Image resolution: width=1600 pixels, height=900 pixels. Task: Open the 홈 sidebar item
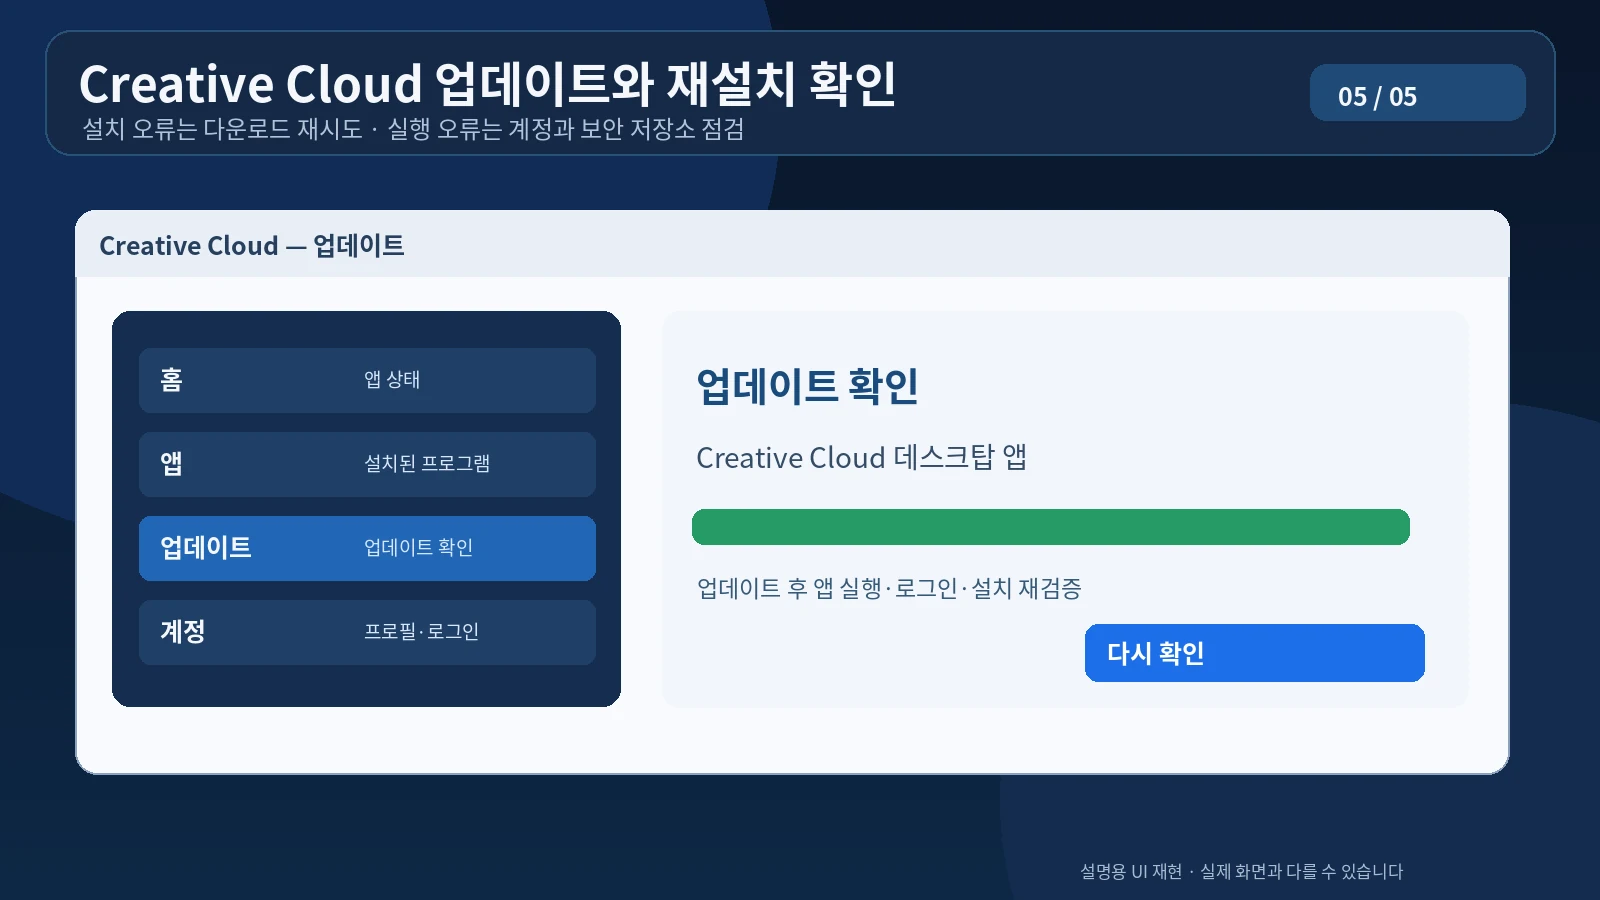pos(367,380)
